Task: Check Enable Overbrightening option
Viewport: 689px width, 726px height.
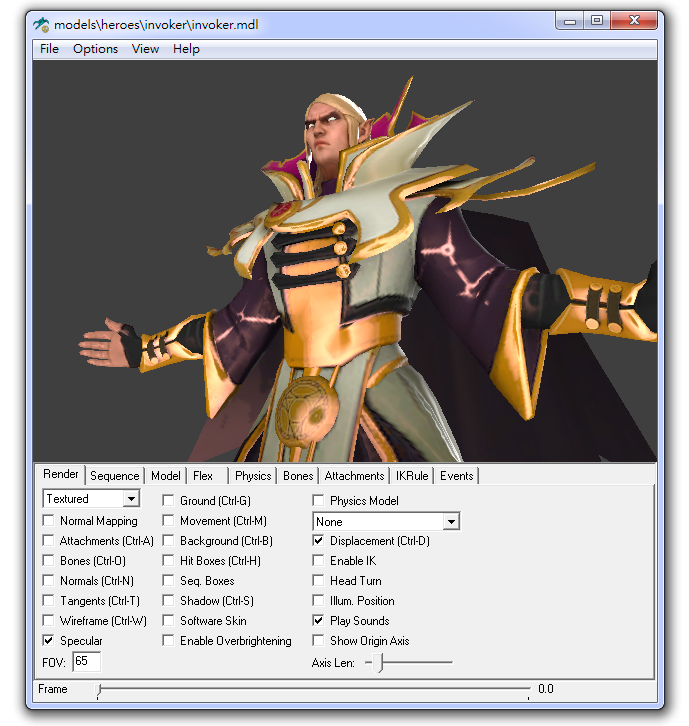Action: (x=168, y=640)
